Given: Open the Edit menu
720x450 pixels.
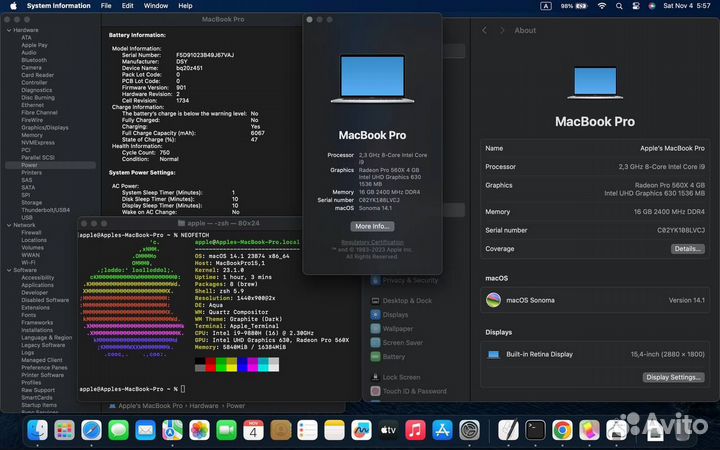Looking at the screenshot, I should (128, 6).
